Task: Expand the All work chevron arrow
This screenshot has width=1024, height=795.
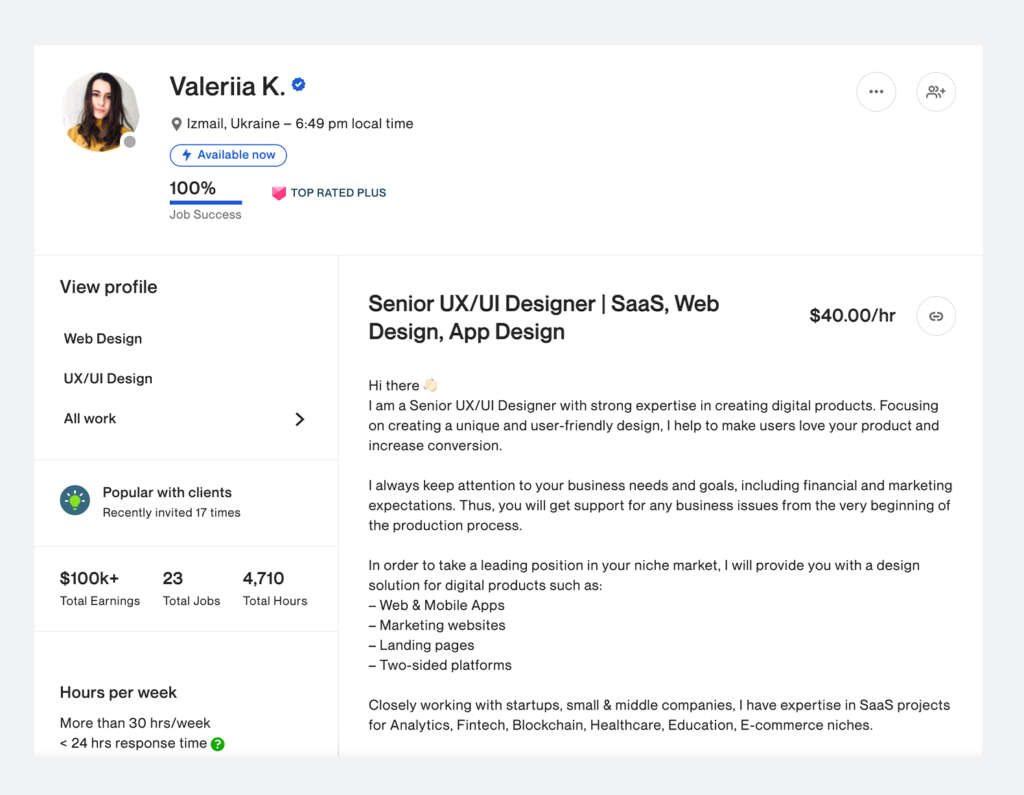Action: point(299,419)
